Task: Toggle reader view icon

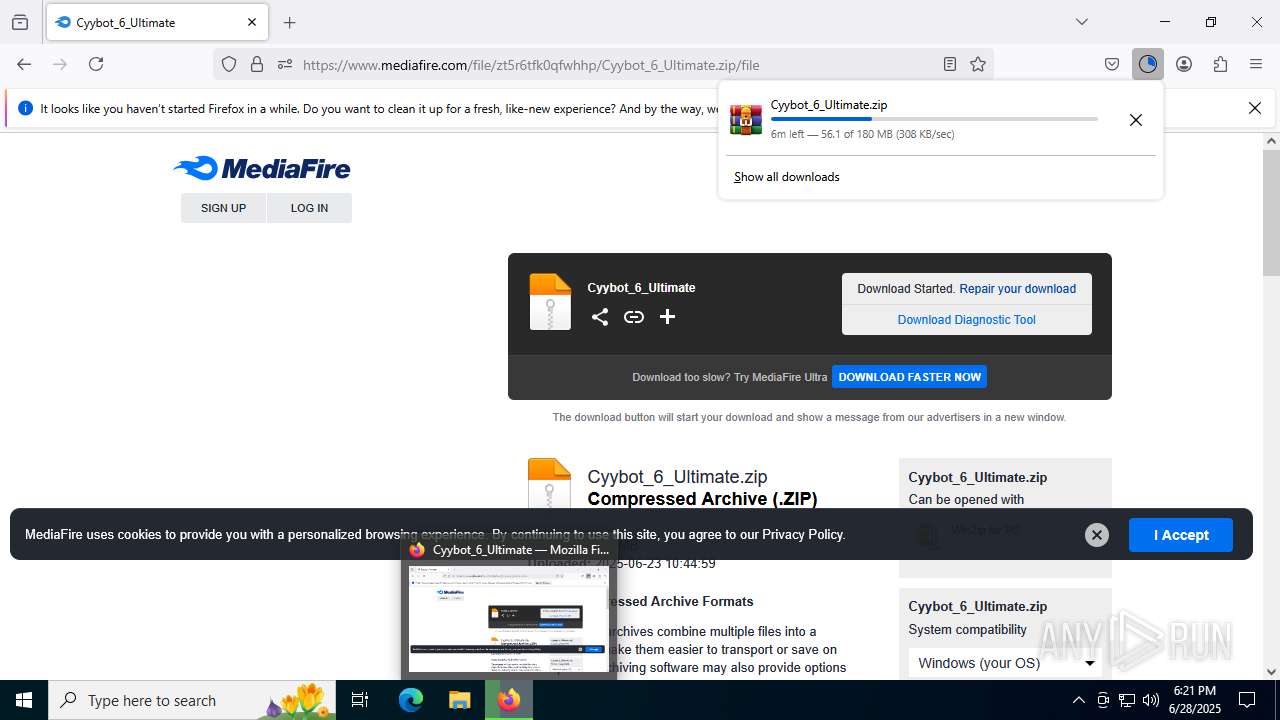Action: click(x=950, y=64)
